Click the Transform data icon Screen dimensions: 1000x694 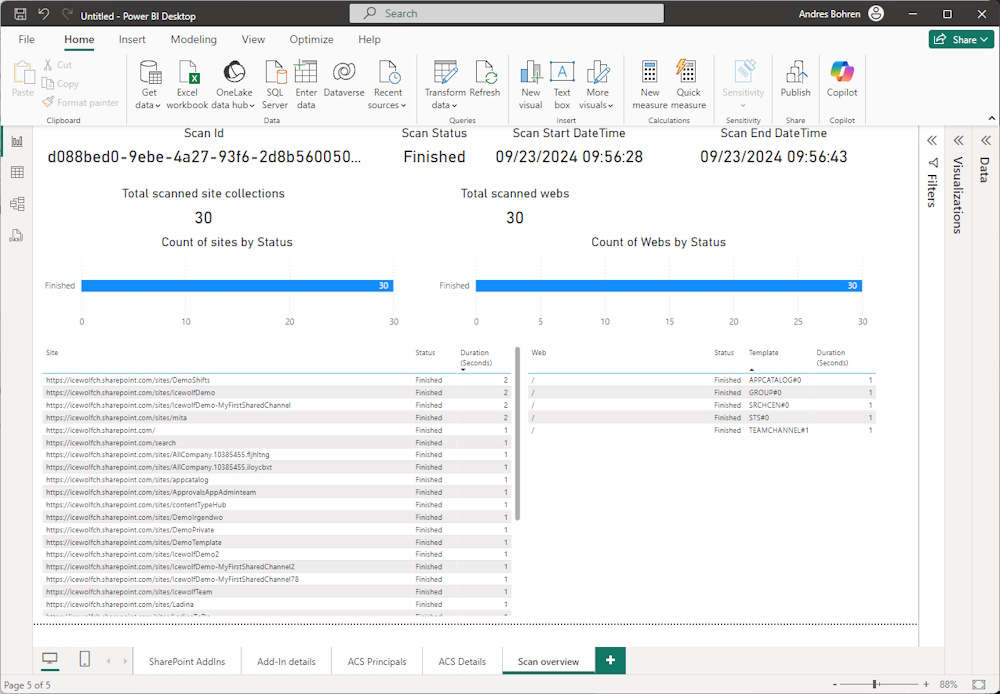tap(445, 72)
